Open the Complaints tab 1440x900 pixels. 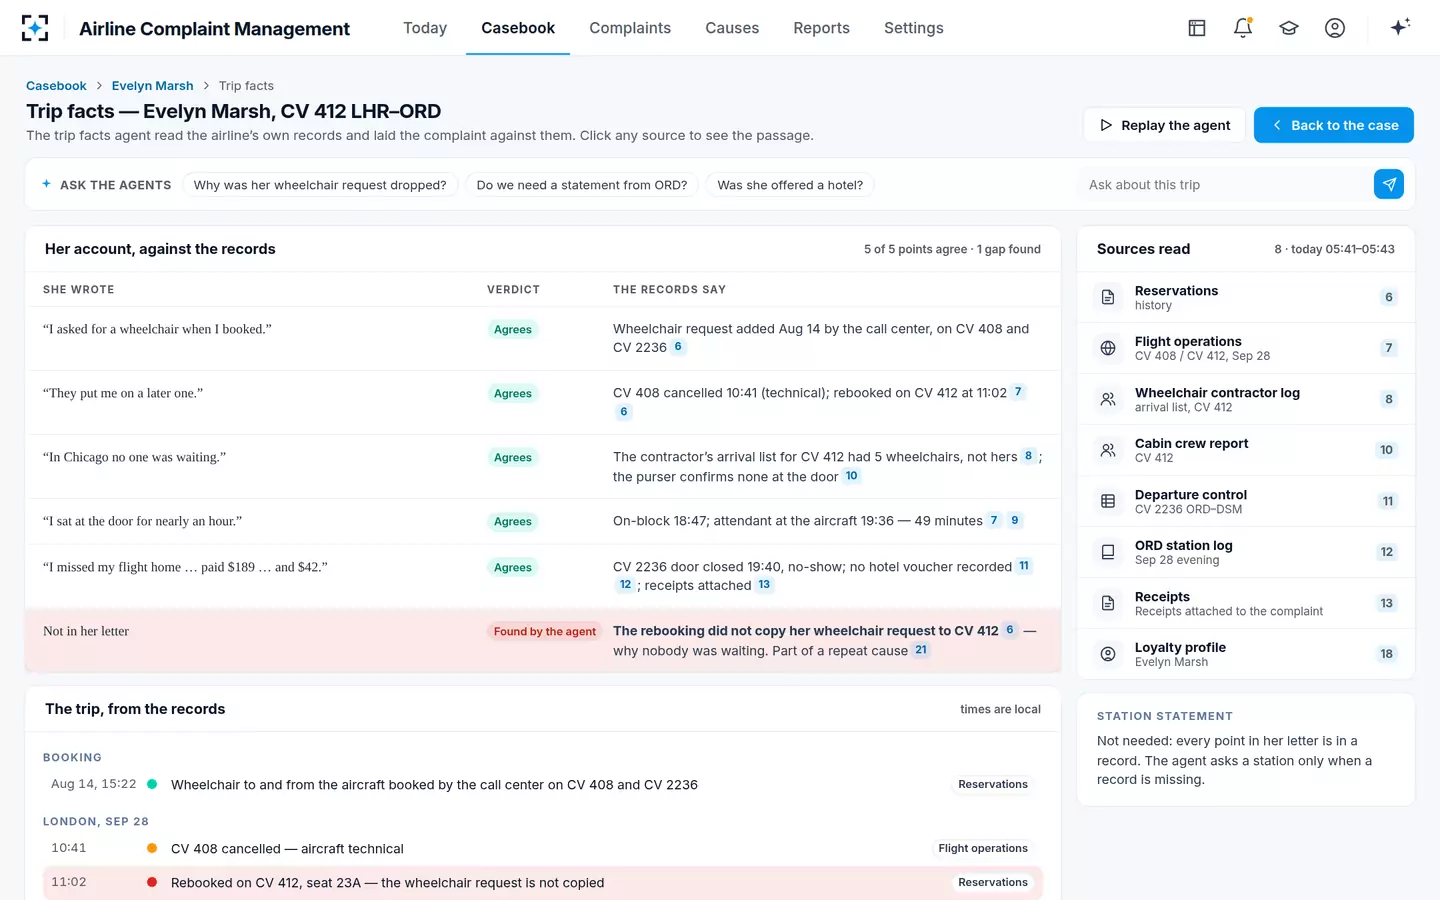click(x=630, y=28)
